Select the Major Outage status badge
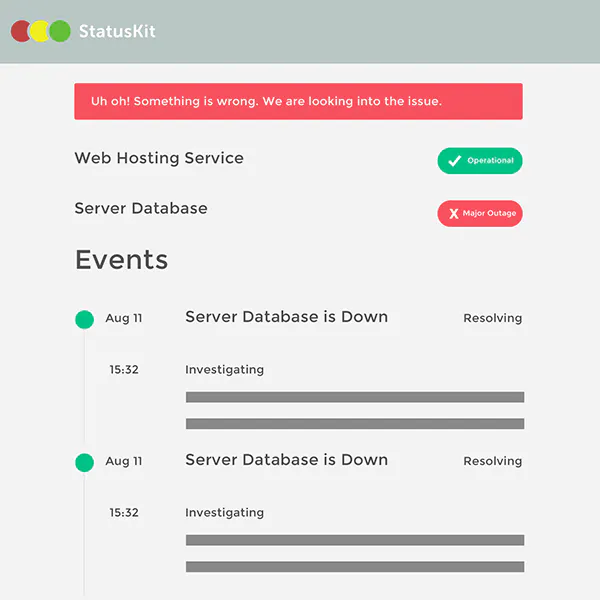Screen dimensions: 600x600 coord(480,214)
